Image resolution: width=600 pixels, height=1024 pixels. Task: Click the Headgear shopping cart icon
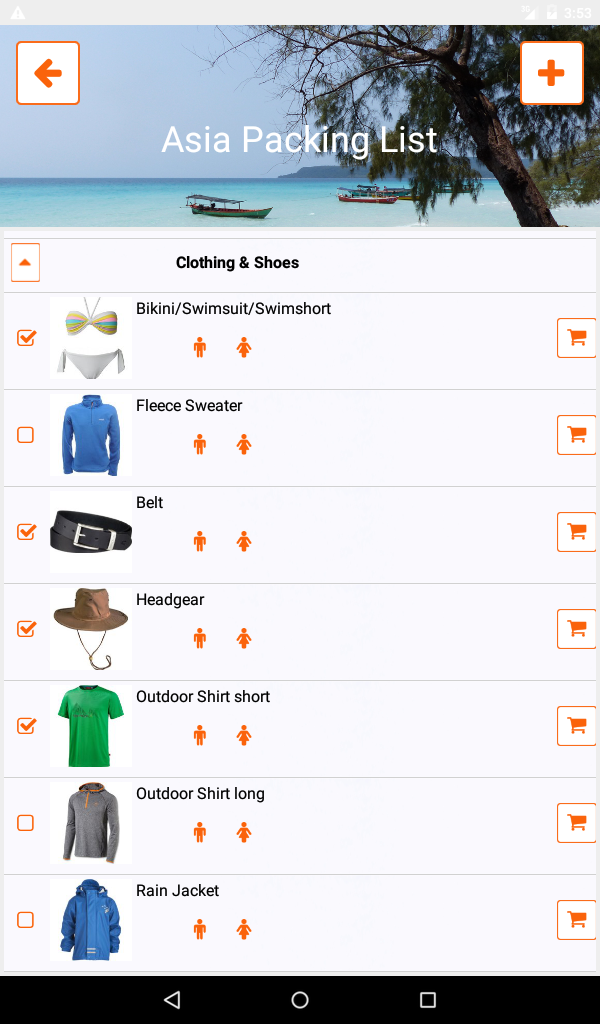click(x=576, y=629)
